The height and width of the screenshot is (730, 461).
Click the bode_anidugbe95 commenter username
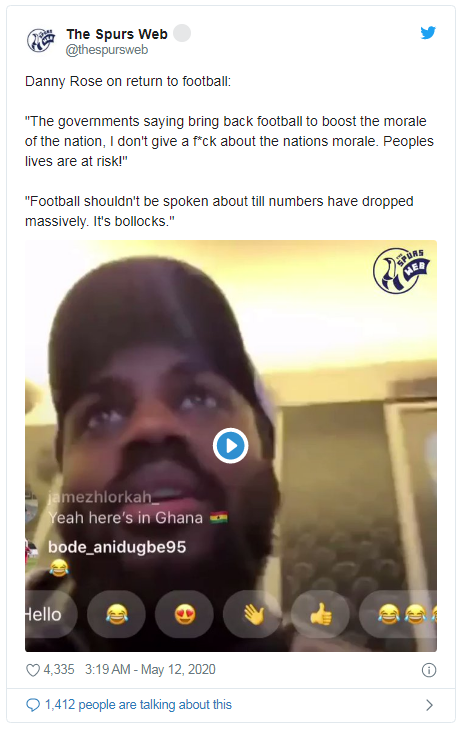pos(117,547)
